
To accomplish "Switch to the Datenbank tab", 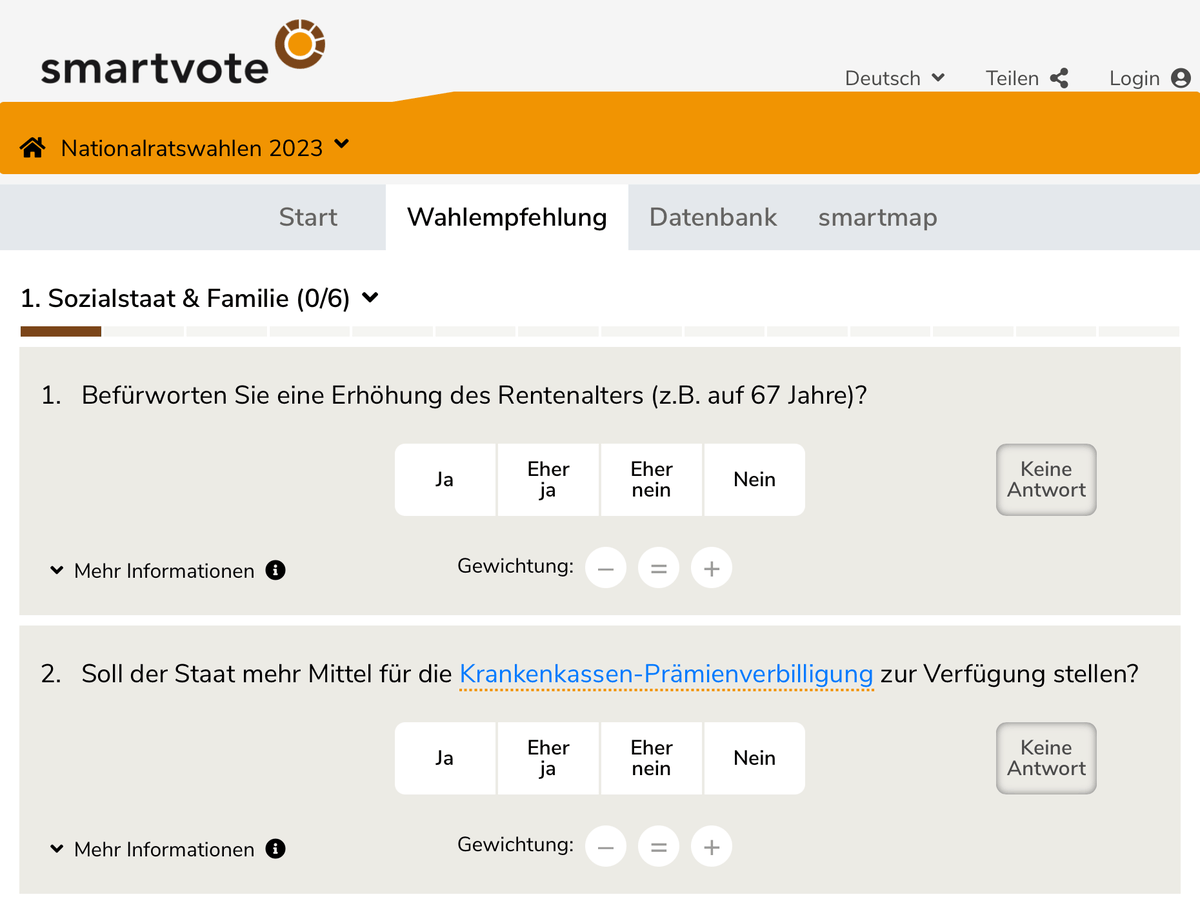I will coord(713,217).
